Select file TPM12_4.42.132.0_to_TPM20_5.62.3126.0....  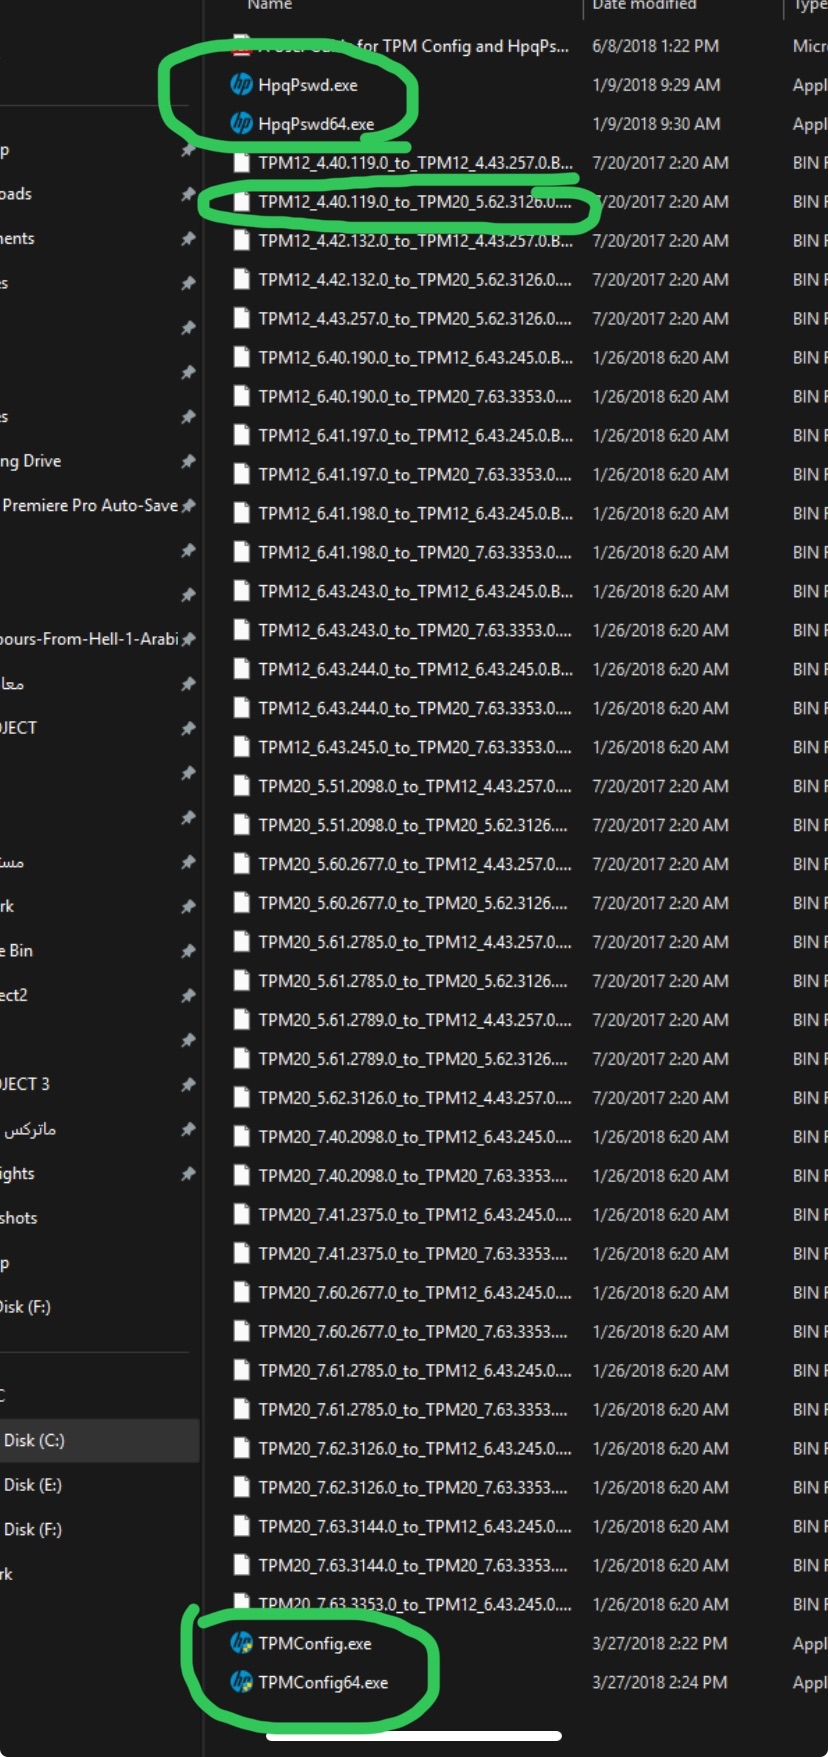[415, 279]
